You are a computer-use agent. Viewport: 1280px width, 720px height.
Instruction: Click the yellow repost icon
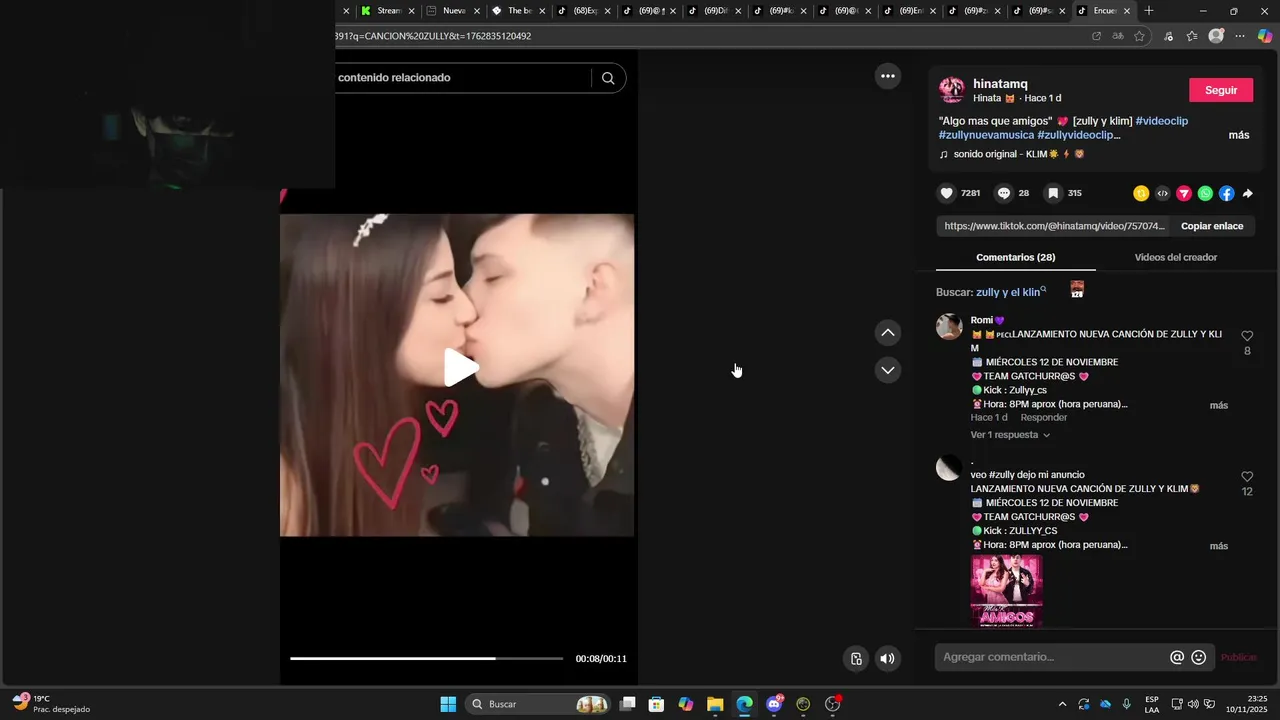click(1141, 194)
